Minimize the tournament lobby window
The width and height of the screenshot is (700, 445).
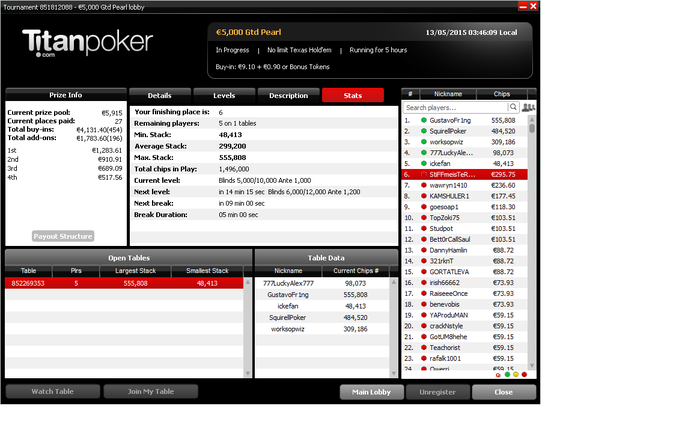523,6
